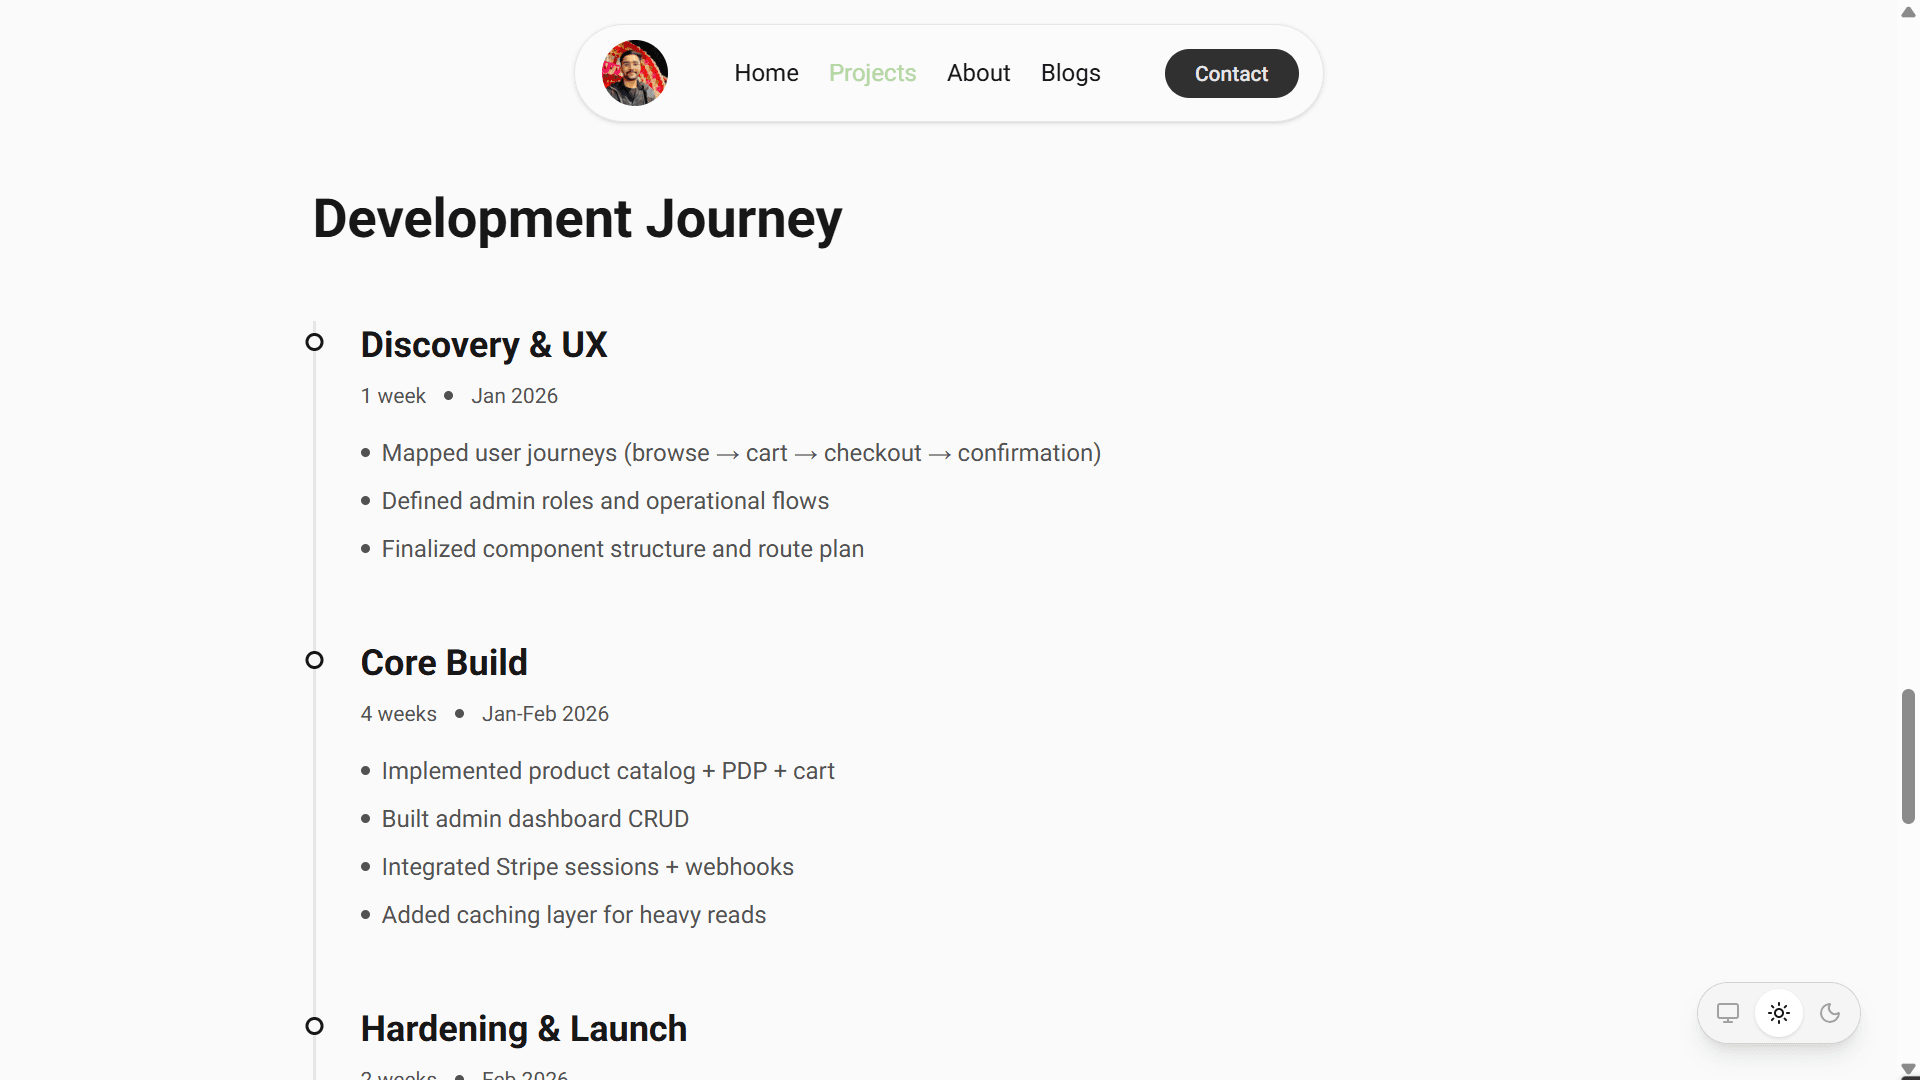Click the Contact button
The width and height of the screenshot is (1920, 1080).
[x=1231, y=73]
